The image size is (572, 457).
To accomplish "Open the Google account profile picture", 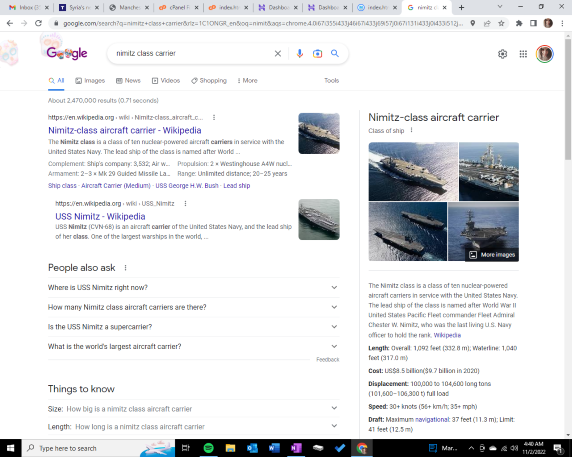I will point(545,54).
